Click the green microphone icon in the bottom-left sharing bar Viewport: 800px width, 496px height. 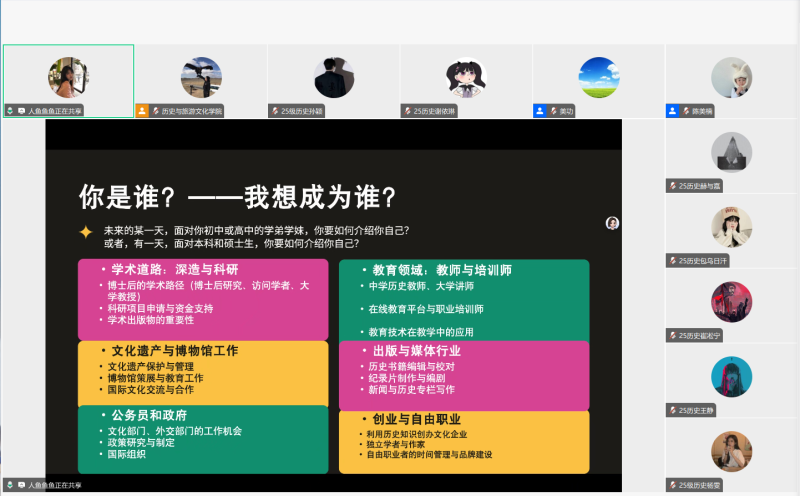[10, 485]
